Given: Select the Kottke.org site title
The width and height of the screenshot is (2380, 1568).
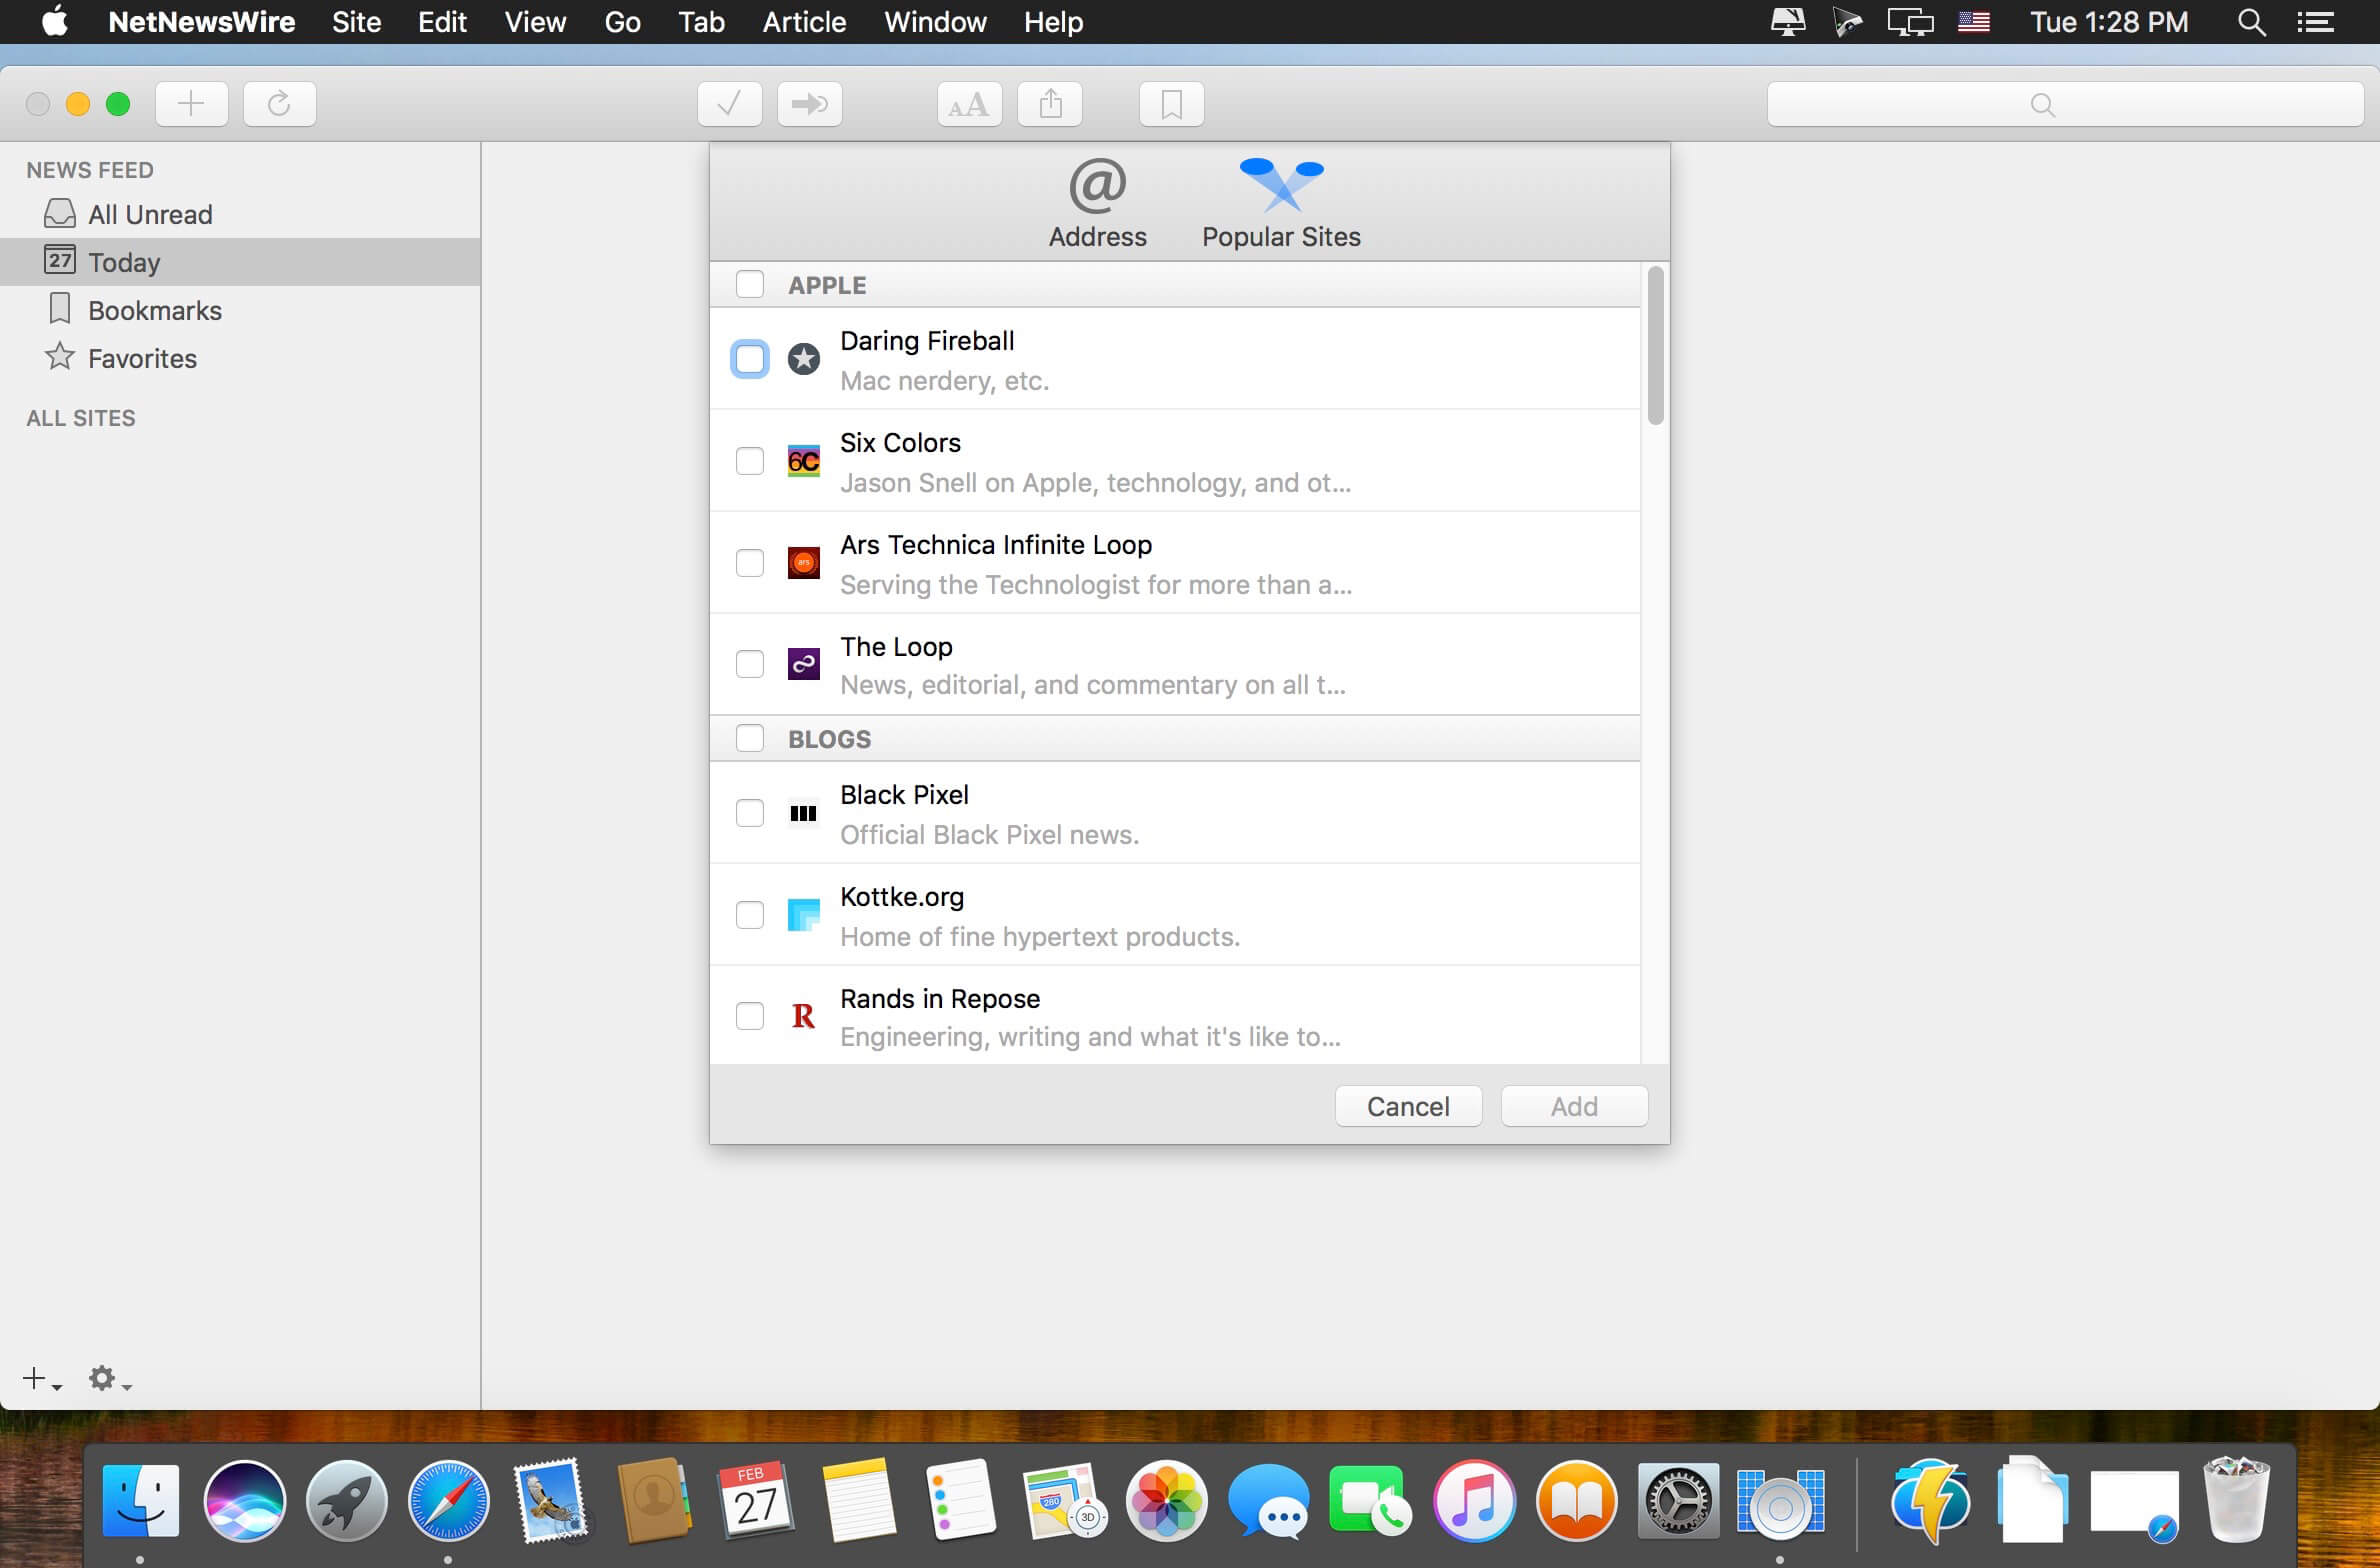Looking at the screenshot, I should [x=902, y=897].
